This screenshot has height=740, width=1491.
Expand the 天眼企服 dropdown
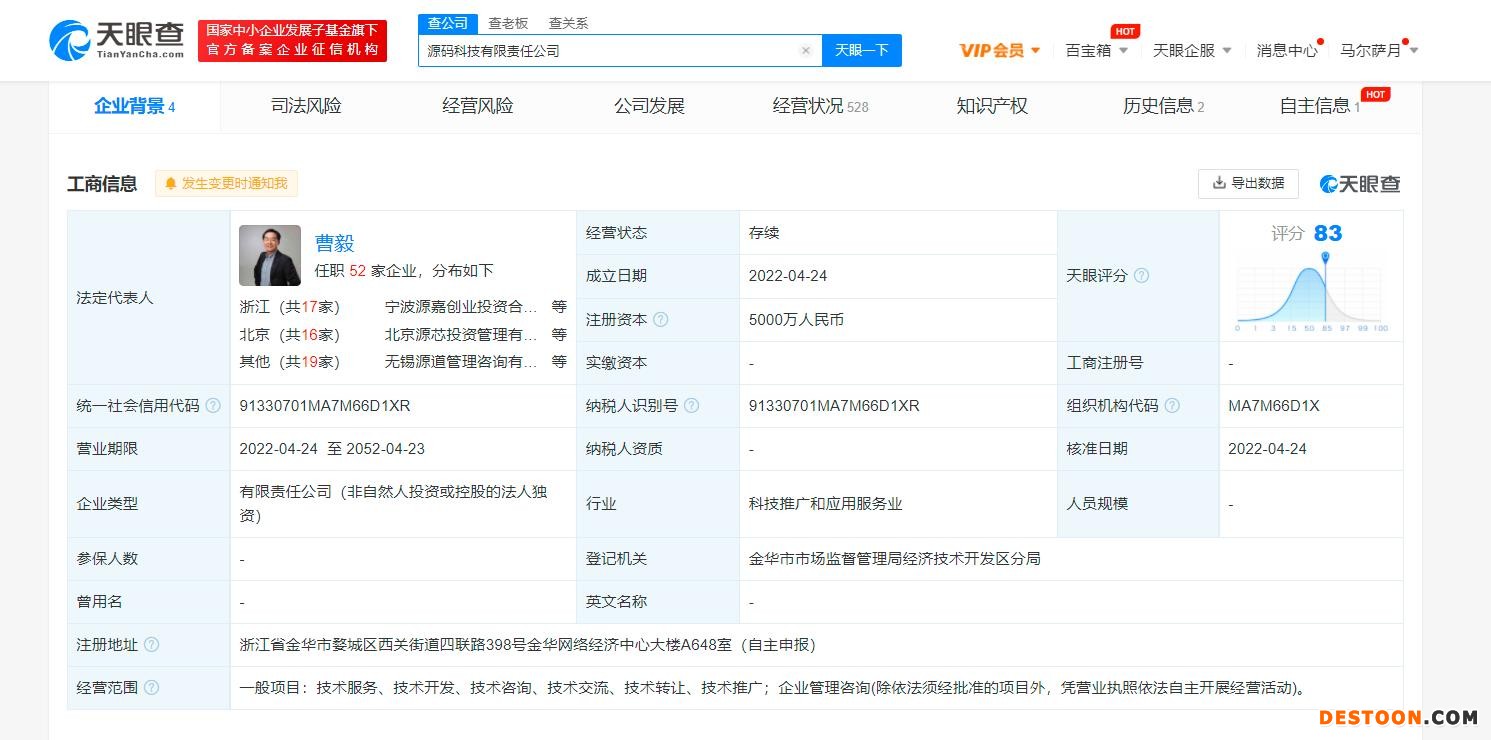pos(1191,50)
